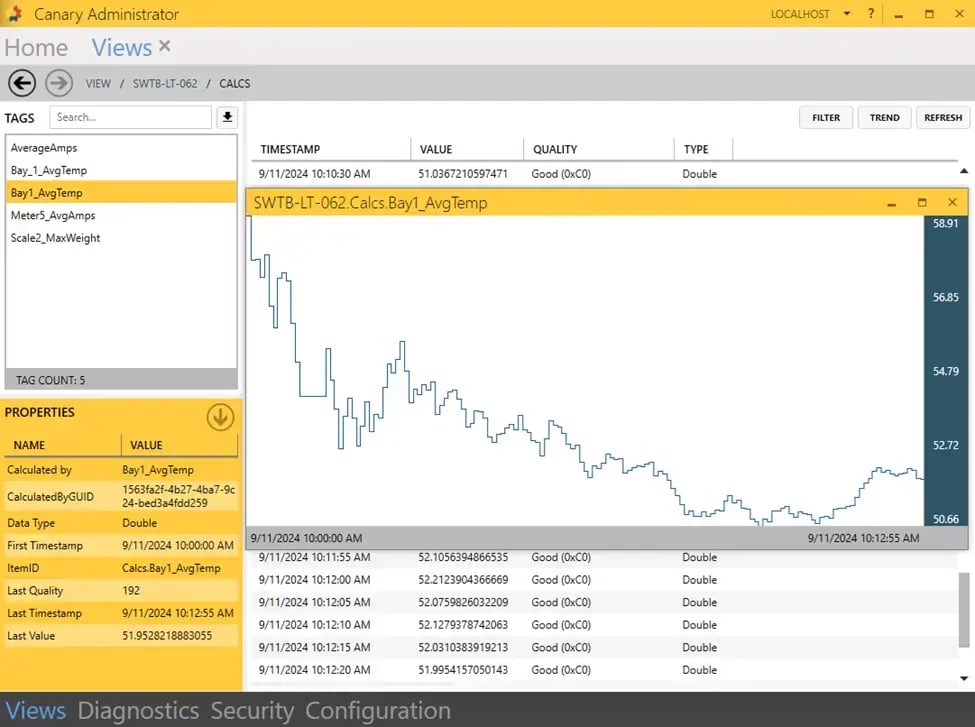Click the maximize icon on the trend popup
The width and height of the screenshot is (975, 727).
click(921, 202)
